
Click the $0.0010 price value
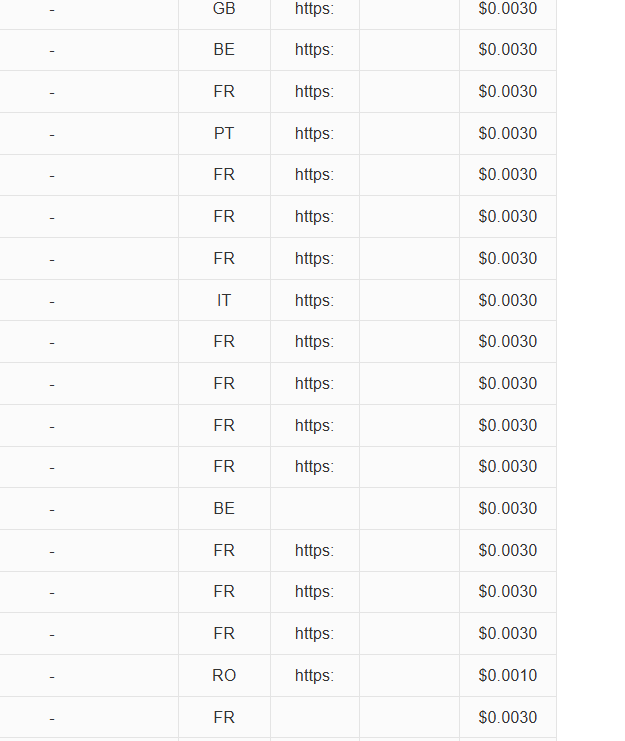click(507, 675)
